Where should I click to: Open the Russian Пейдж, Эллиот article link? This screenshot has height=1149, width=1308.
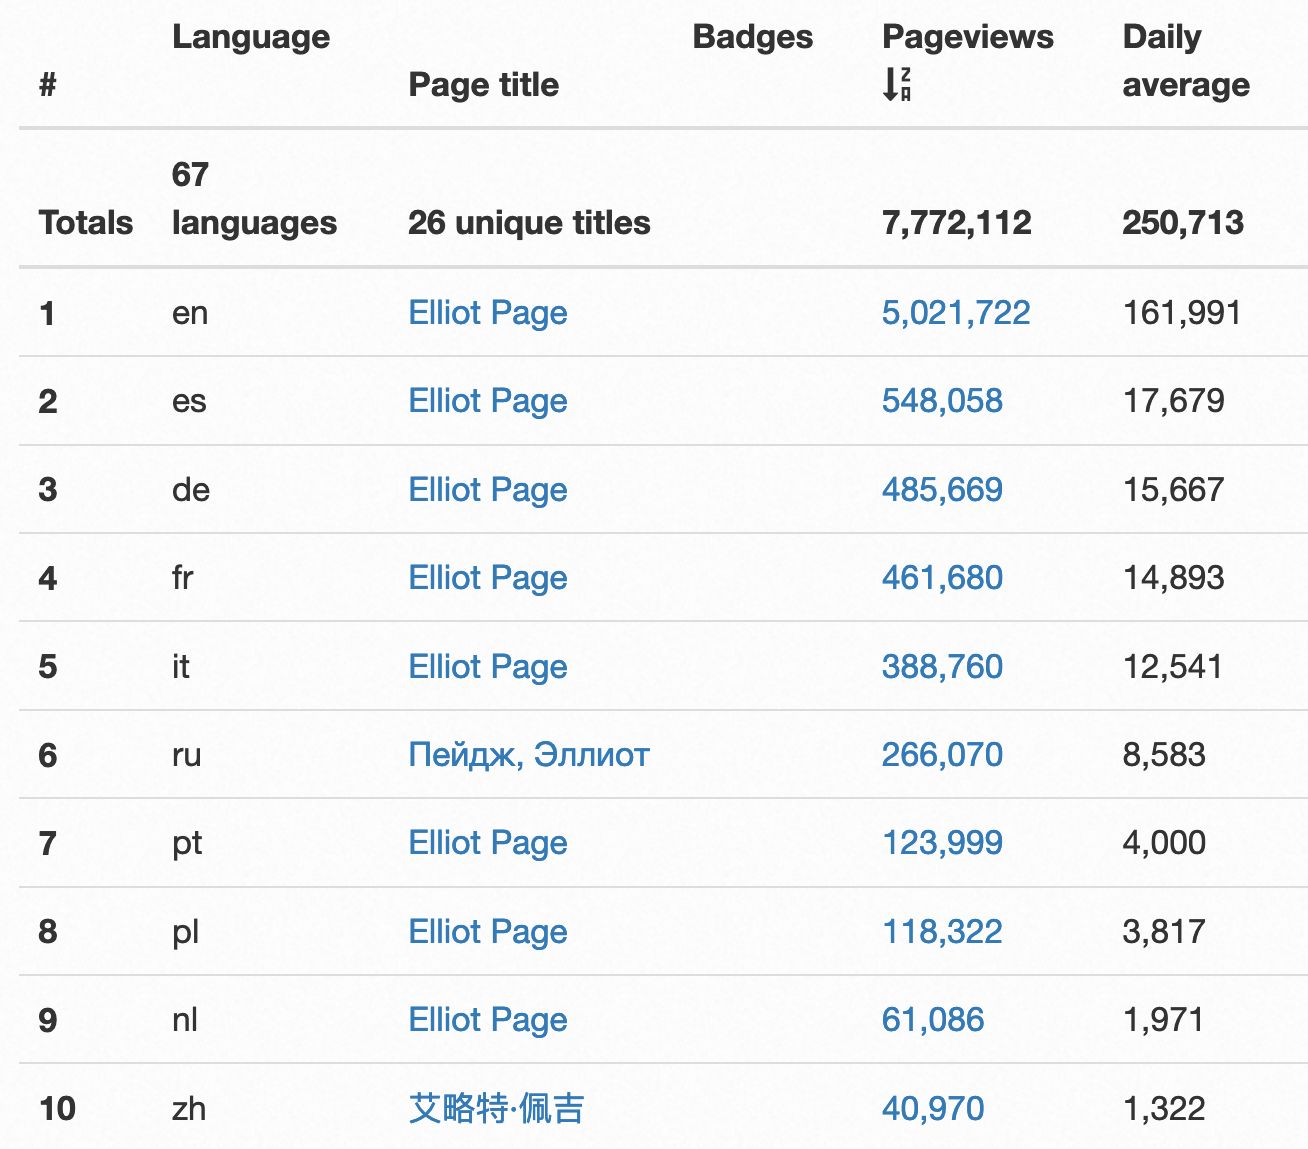coord(529,755)
